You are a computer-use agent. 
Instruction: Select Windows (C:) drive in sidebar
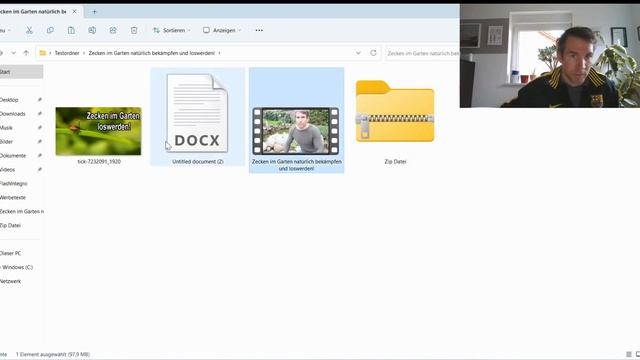click(x=17, y=267)
